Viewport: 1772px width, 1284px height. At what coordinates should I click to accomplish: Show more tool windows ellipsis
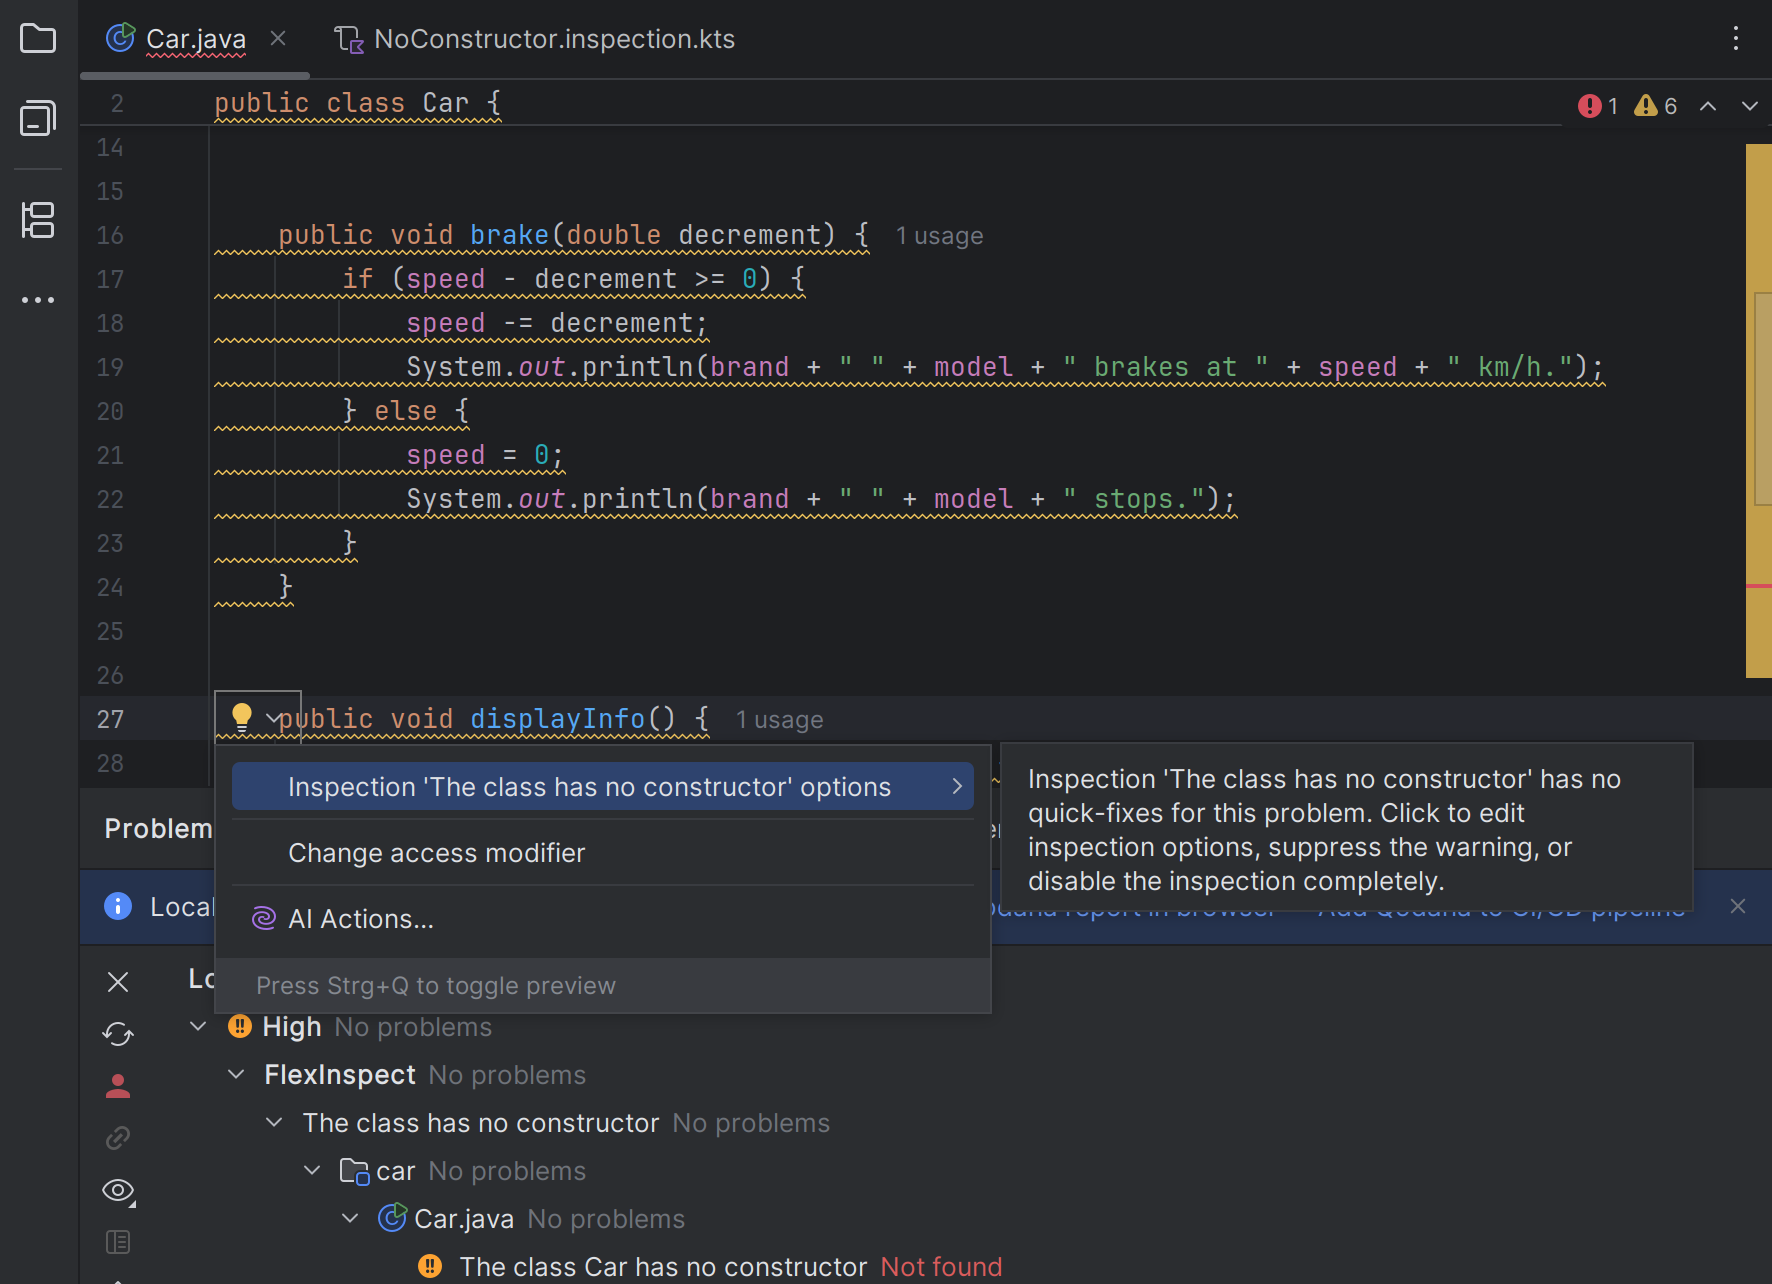(x=38, y=300)
